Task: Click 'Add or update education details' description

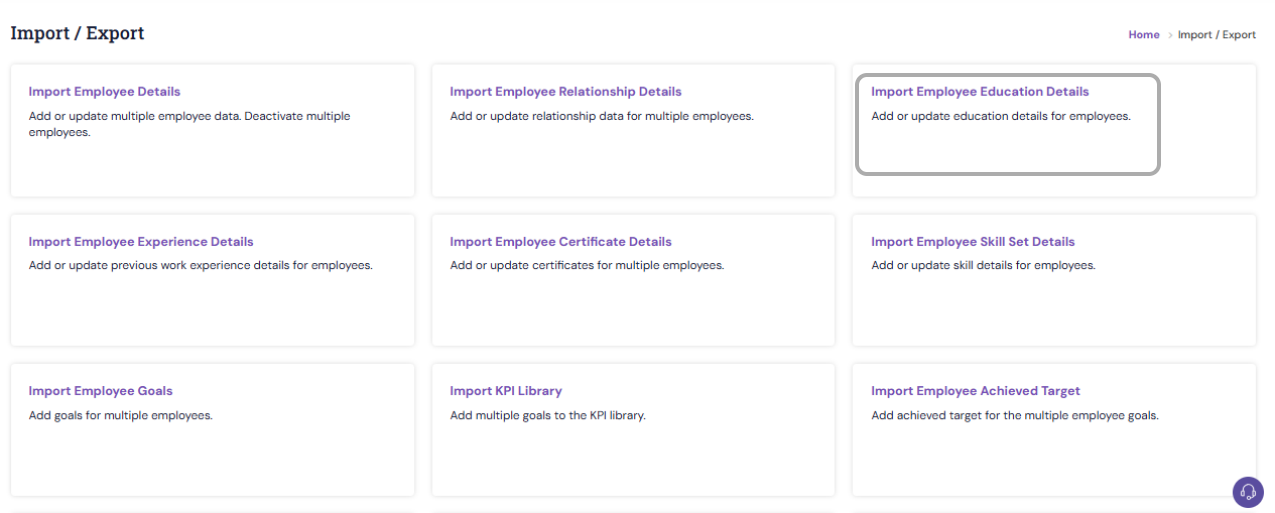Action: pos(1001,116)
